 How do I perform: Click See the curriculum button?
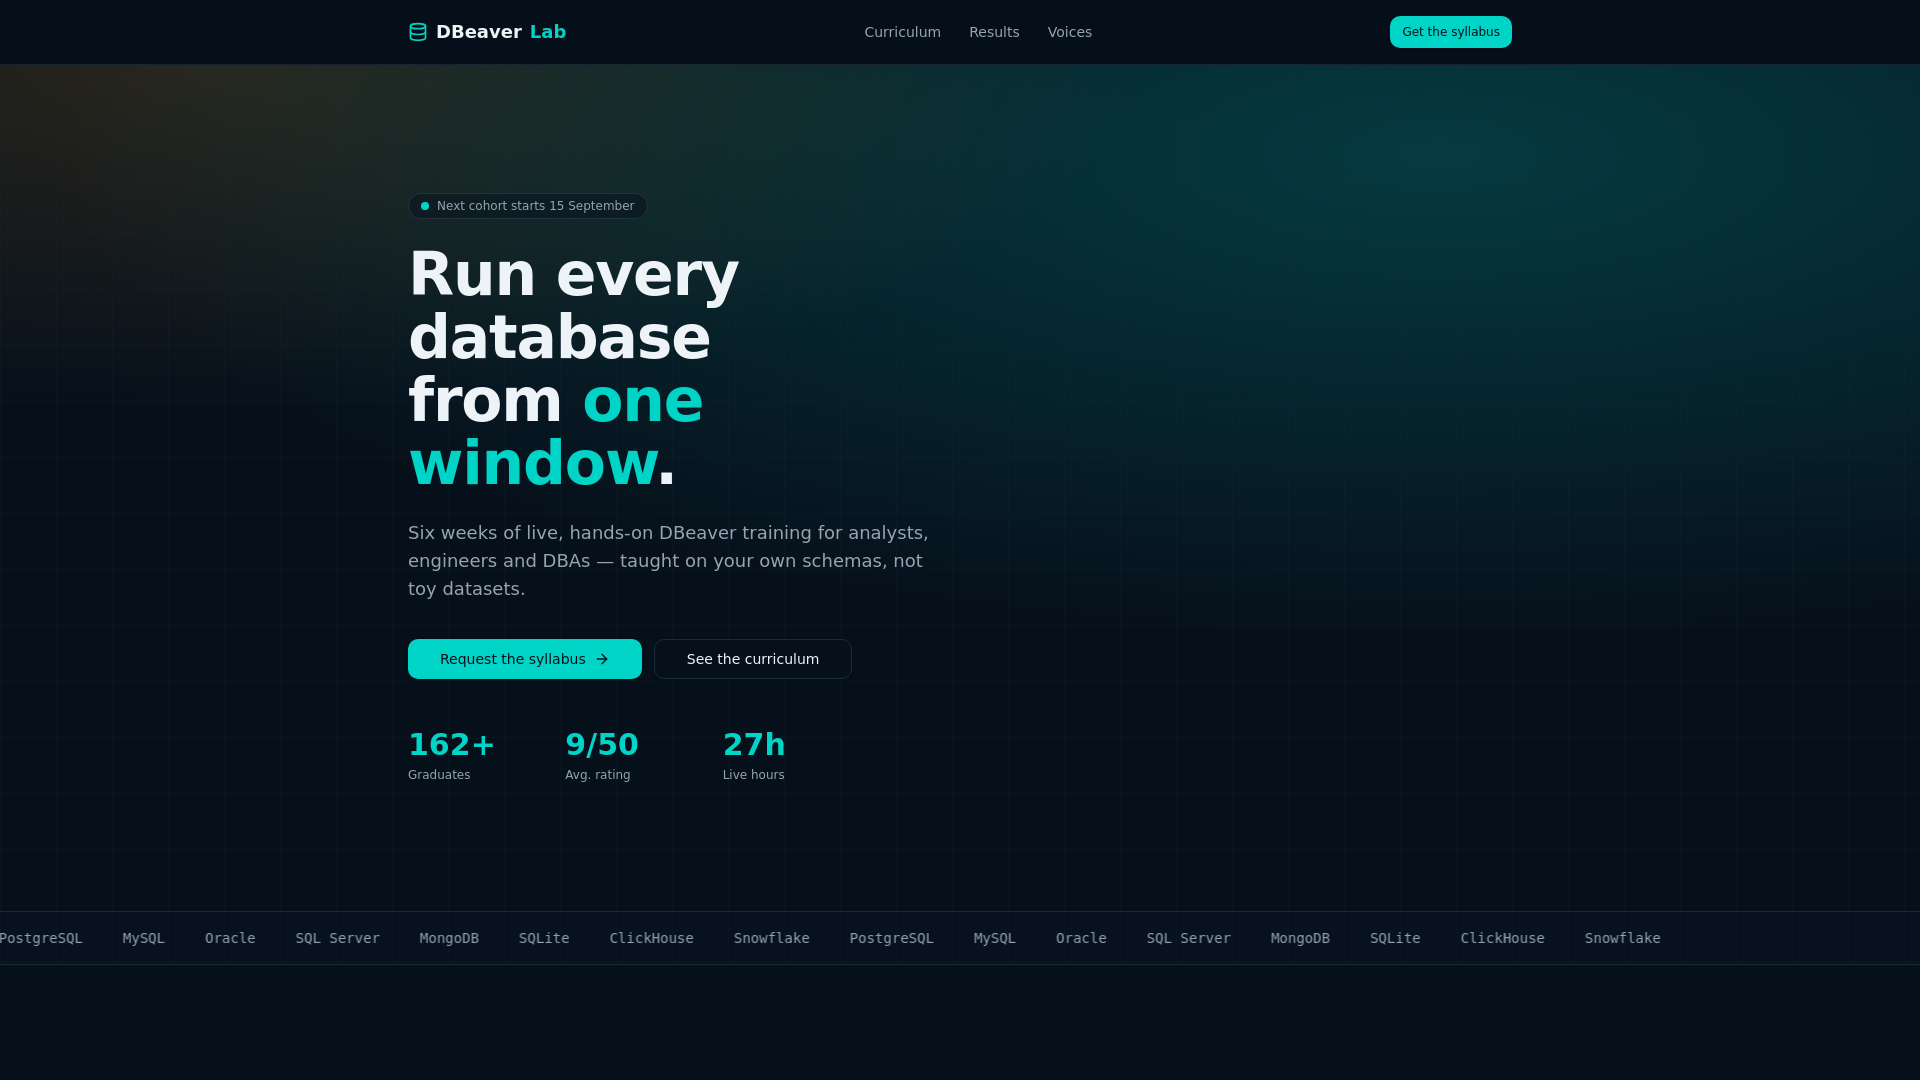(753, 659)
